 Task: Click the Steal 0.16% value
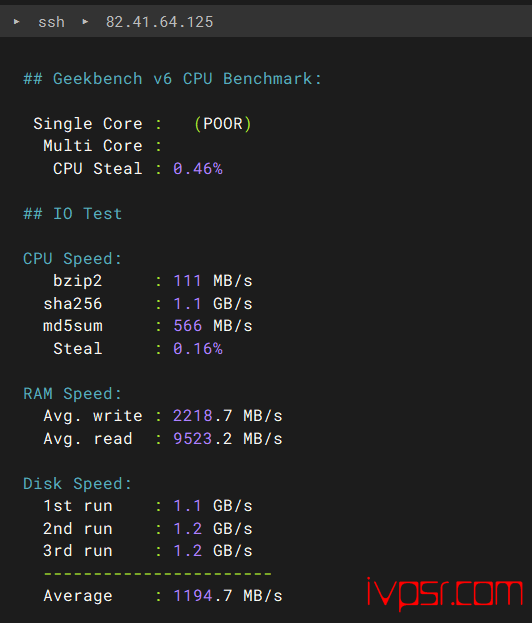pos(198,349)
